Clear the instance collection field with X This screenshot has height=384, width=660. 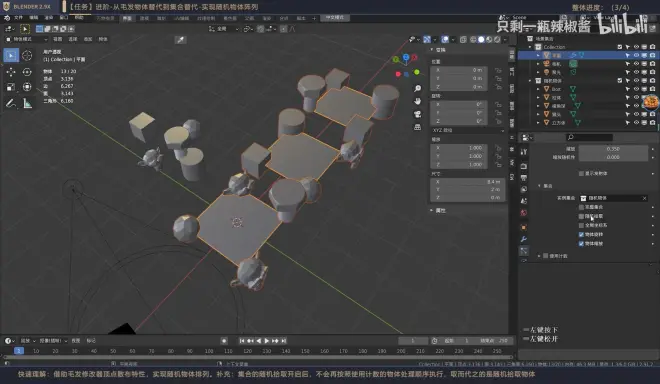click(644, 198)
